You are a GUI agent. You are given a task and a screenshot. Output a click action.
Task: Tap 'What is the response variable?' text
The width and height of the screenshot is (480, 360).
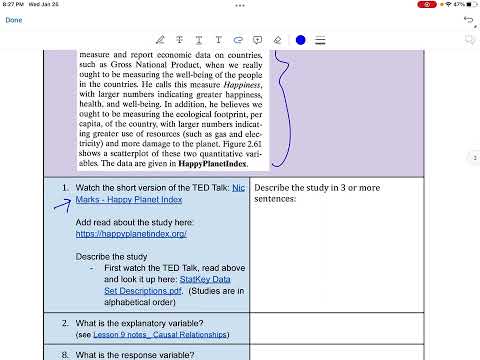135,355
